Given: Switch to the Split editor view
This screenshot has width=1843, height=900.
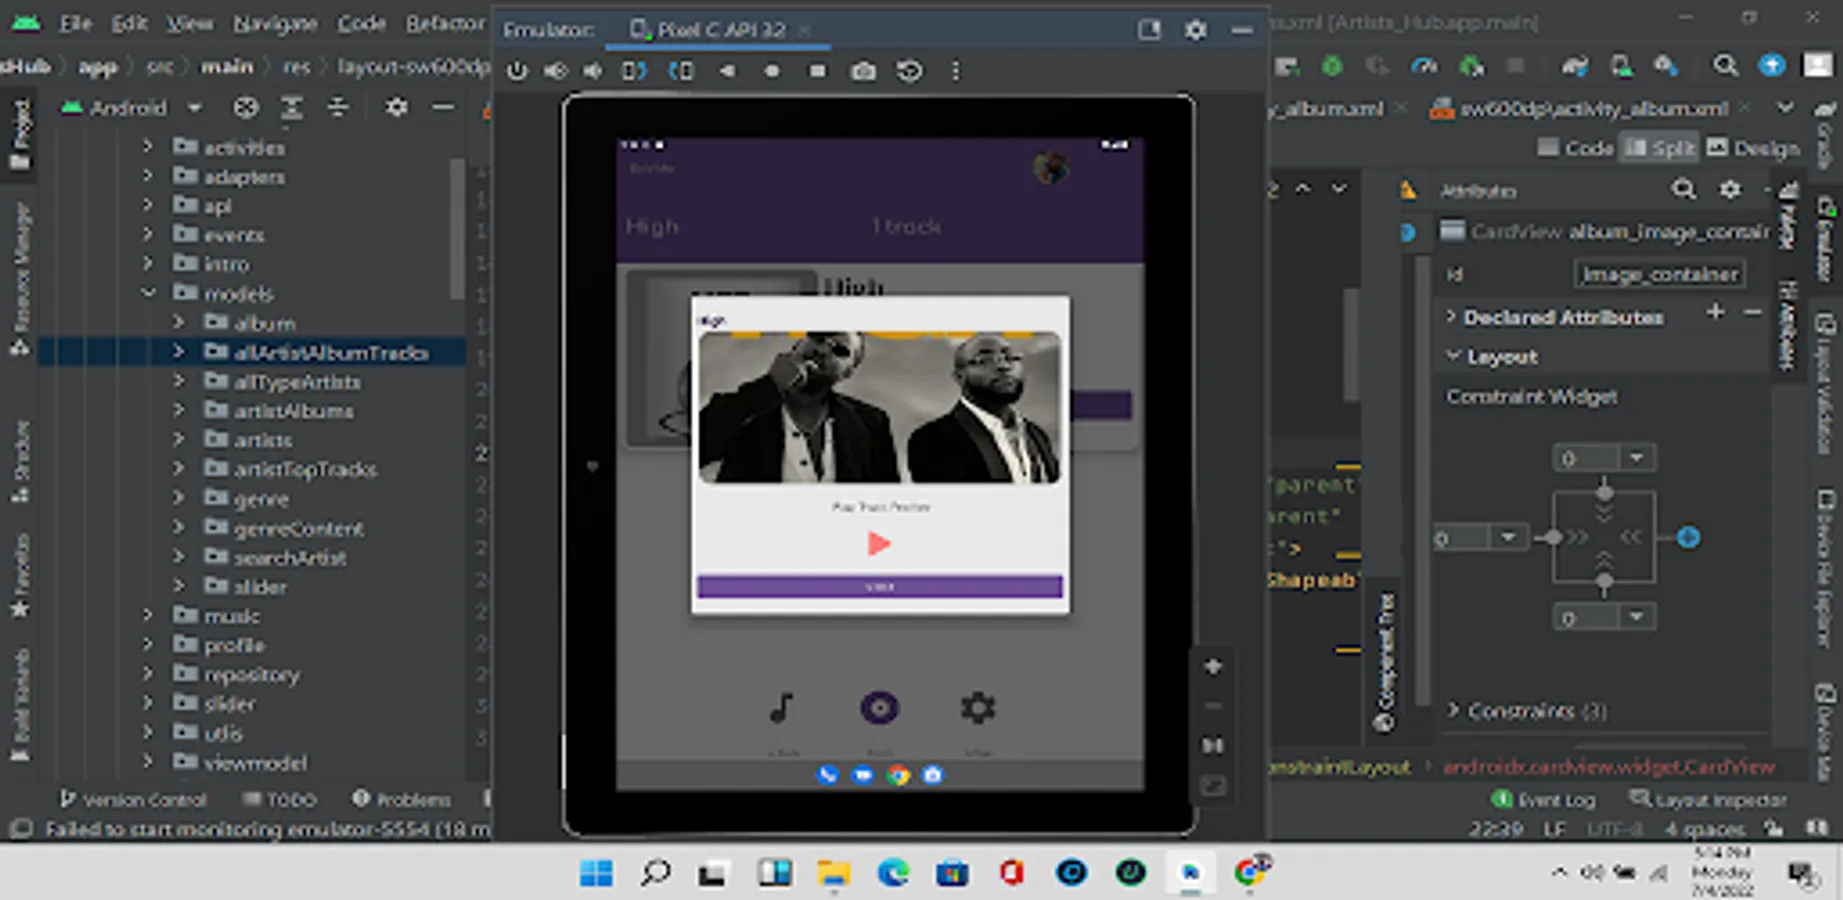Looking at the screenshot, I should 1660,148.
